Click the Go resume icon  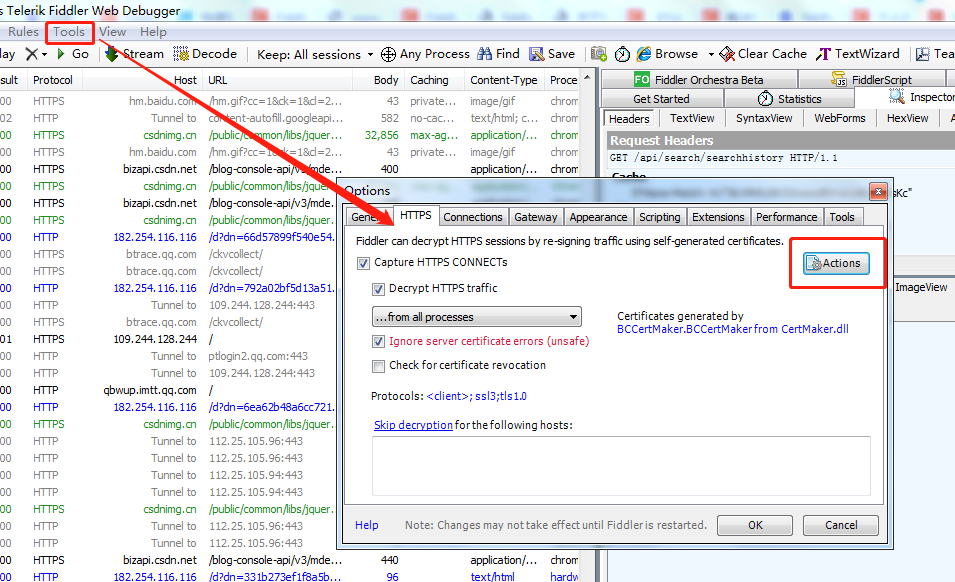coord(61,54)
